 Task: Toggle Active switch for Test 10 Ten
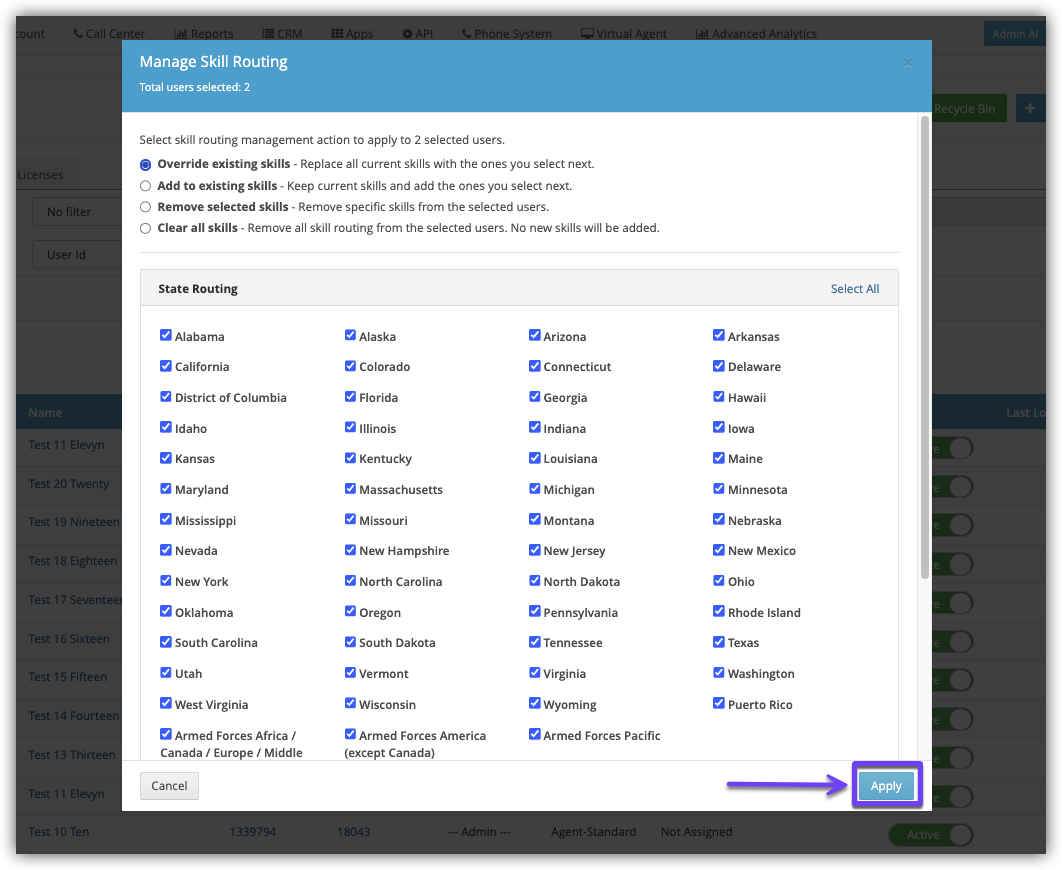(931, 834)
